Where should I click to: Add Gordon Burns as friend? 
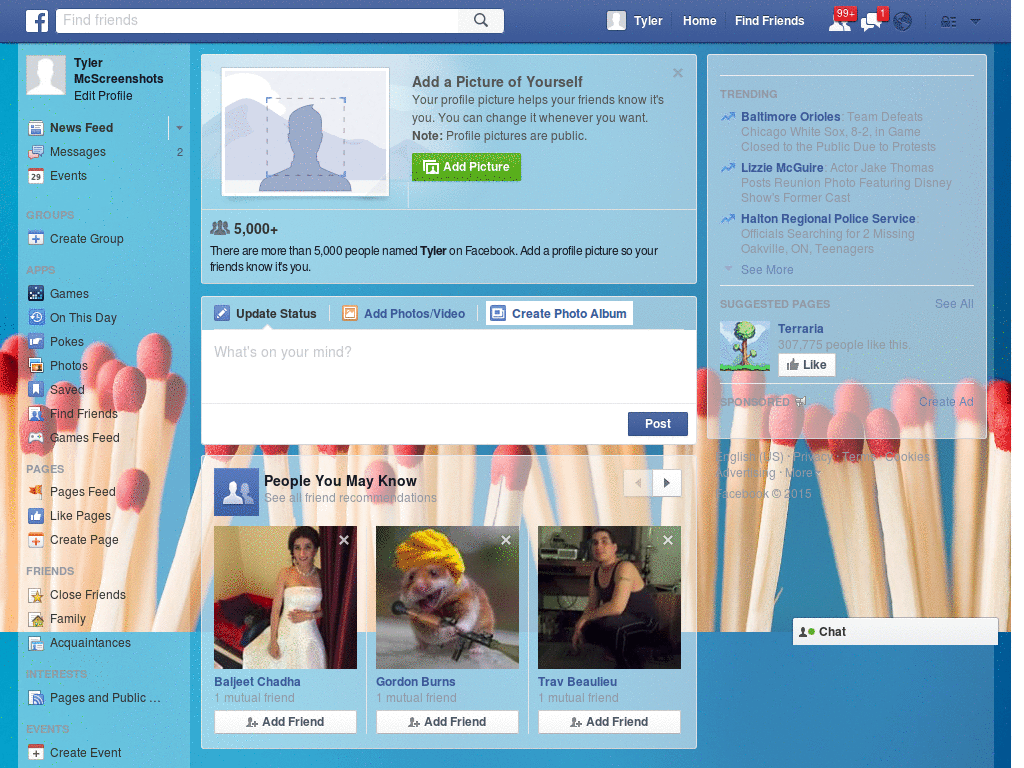pyautogui.click(x=447, y=722)
